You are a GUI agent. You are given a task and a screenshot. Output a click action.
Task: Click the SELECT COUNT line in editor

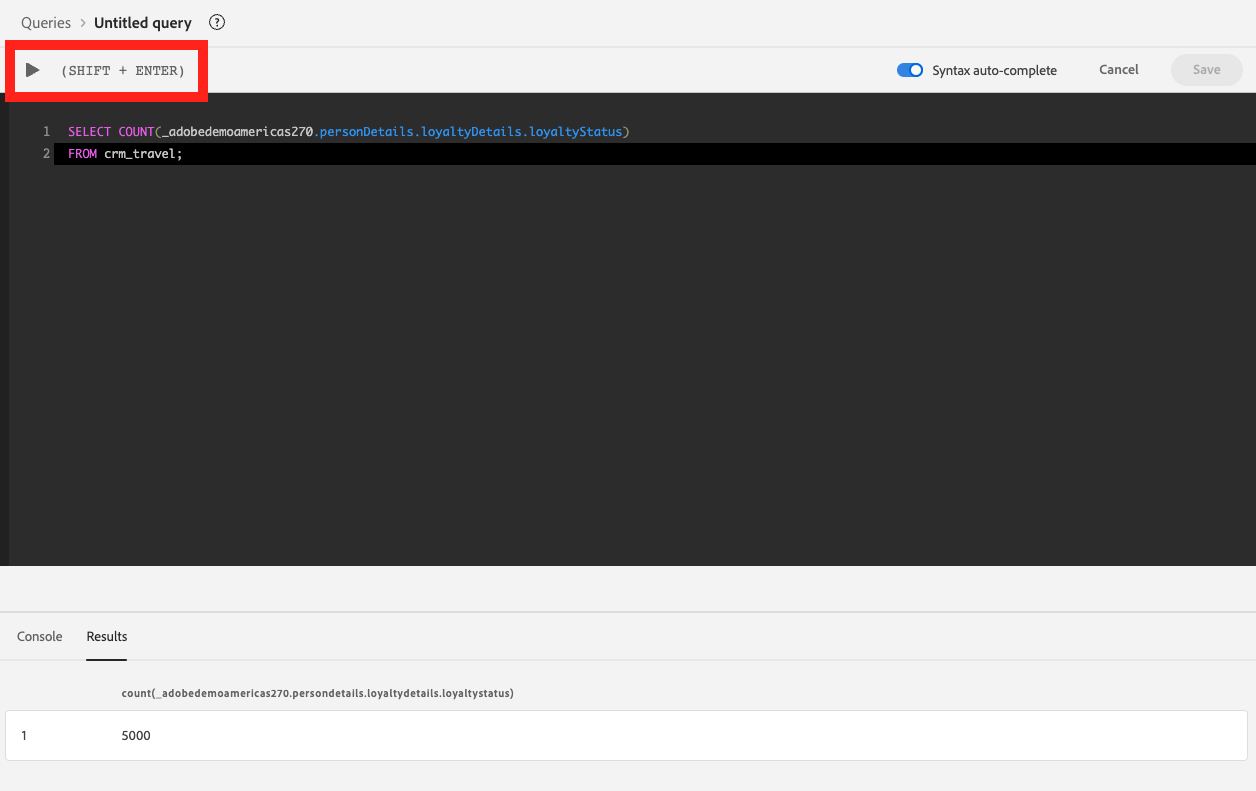349,132
